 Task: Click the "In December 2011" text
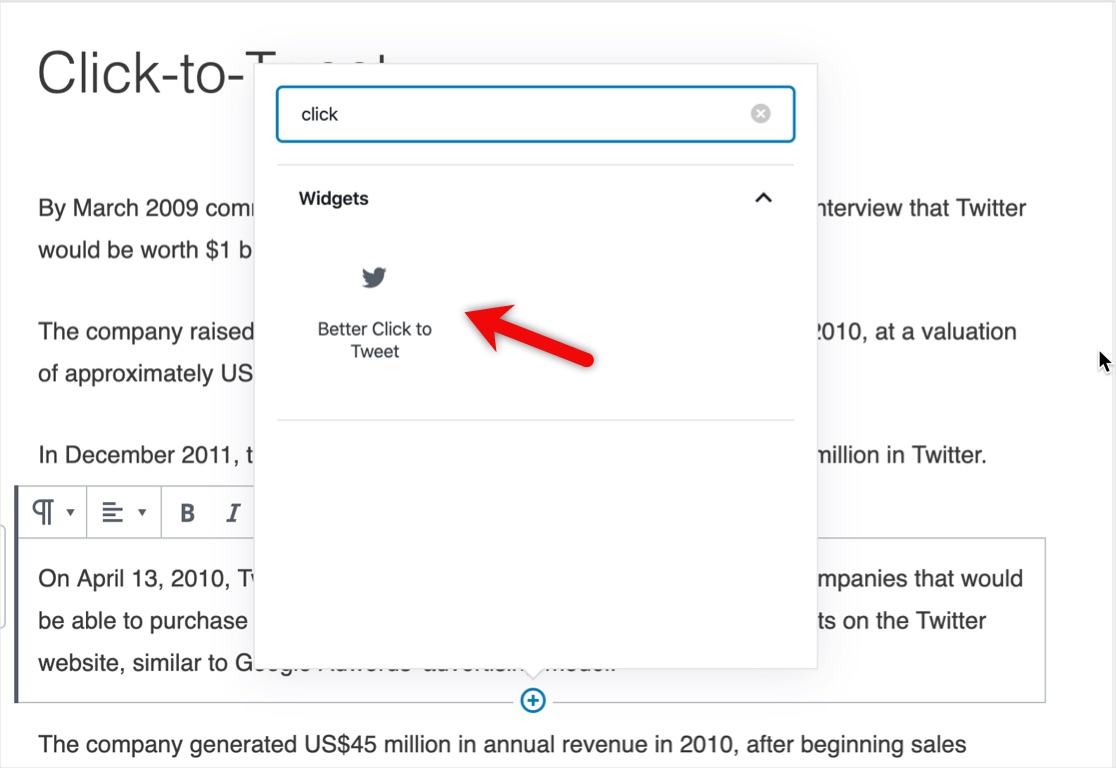click(x=146, y=455)
